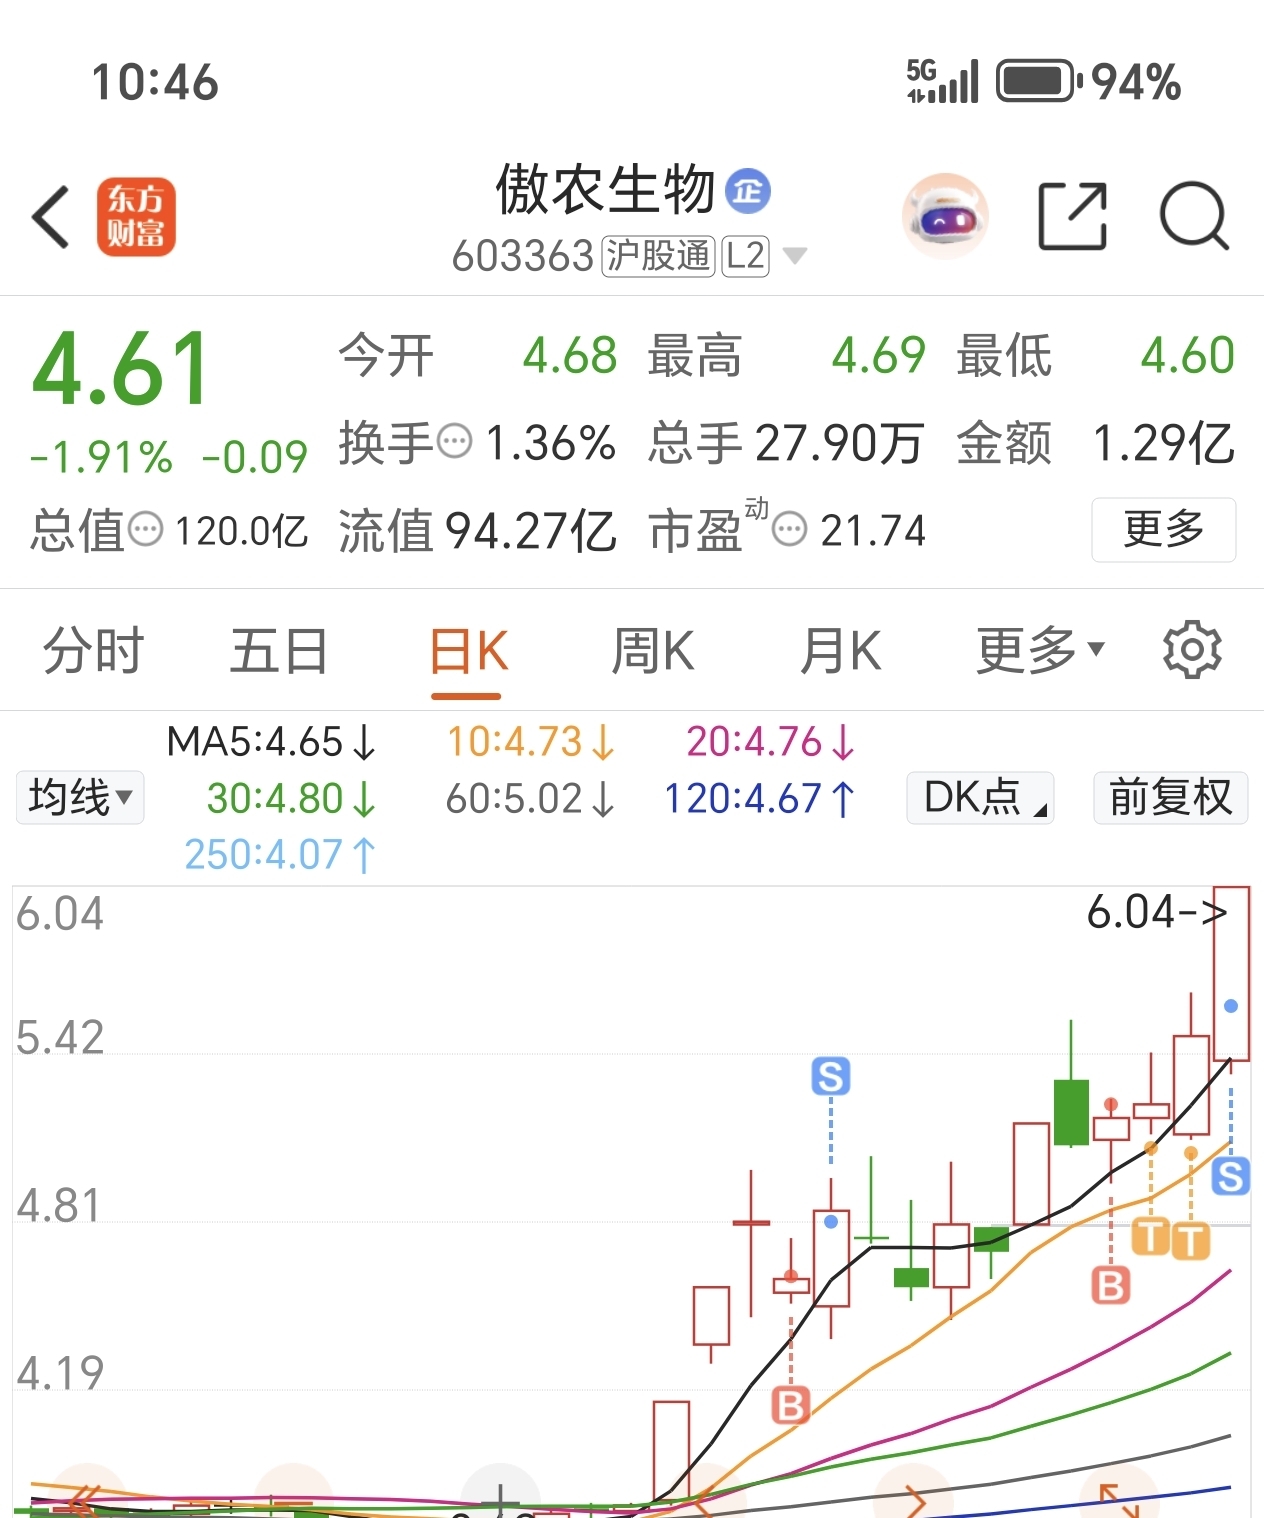This screenshot has height=1518, width=1264.
Task: Select the 日K tab
Action: 468,651
